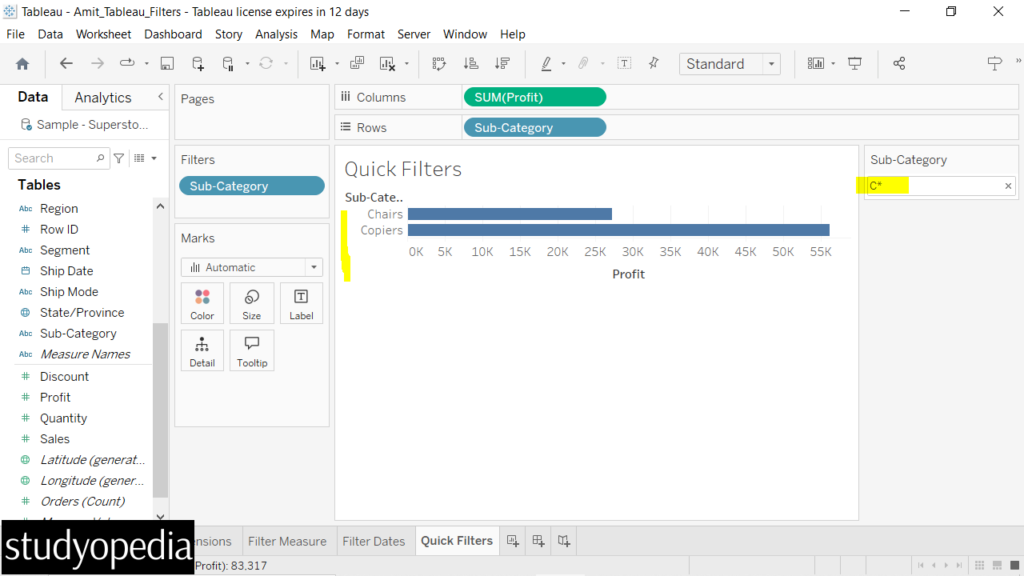Open Show/Hide Cards dropdown arrow
The image size is (1024, 576).
tap(833, 63)
